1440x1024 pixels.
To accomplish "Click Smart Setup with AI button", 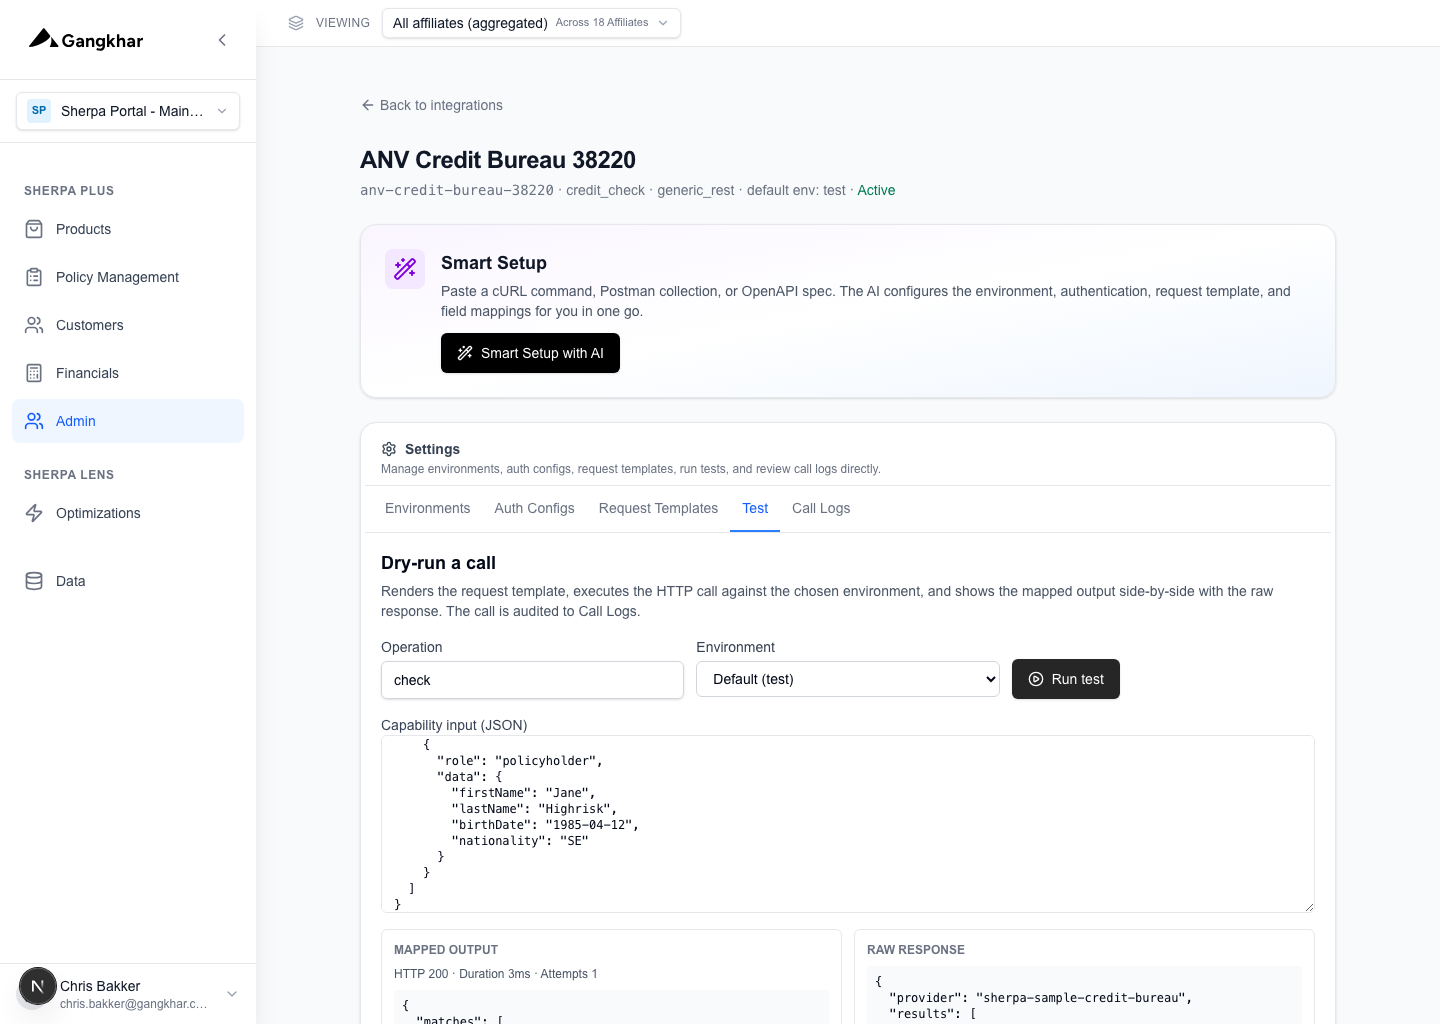I will 530,353.
